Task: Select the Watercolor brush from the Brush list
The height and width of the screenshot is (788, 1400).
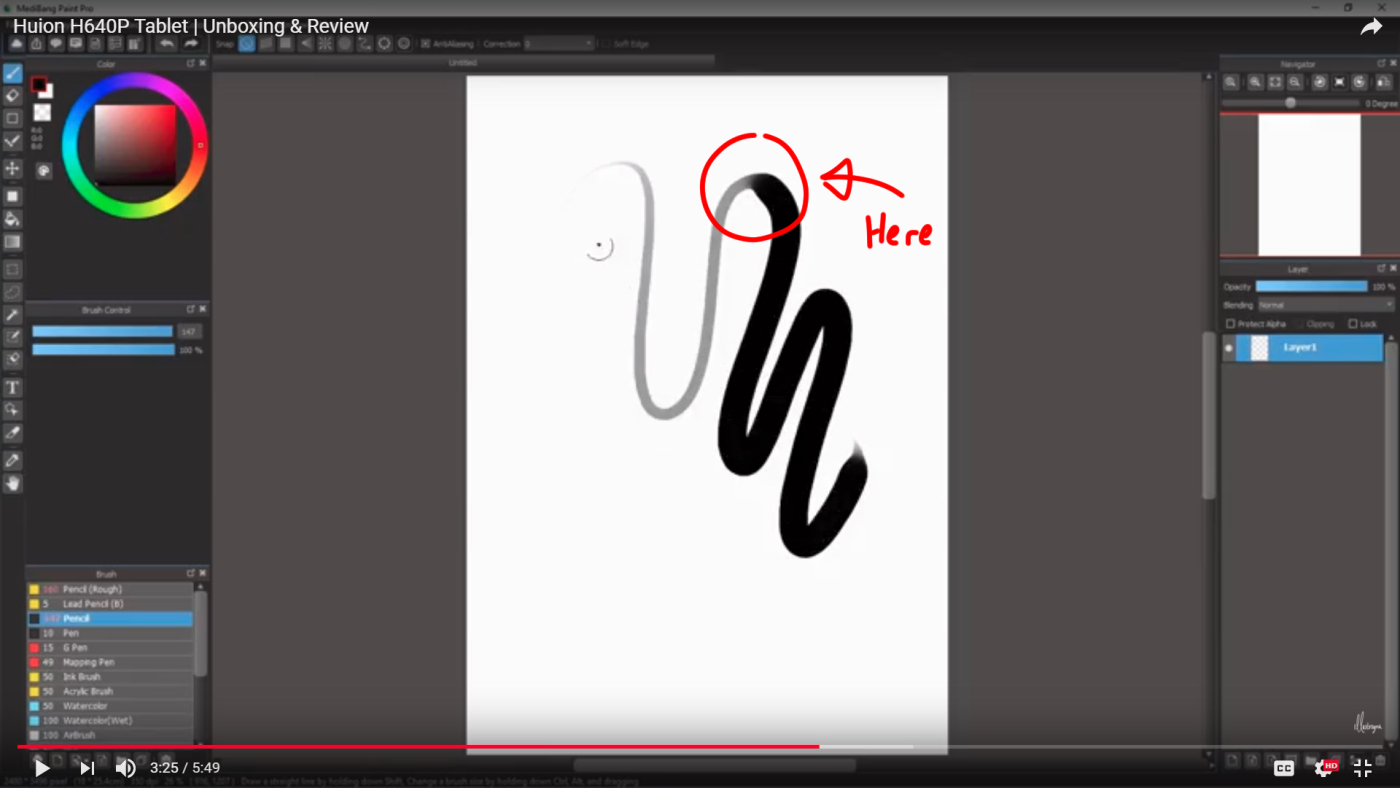Action: 85,706
